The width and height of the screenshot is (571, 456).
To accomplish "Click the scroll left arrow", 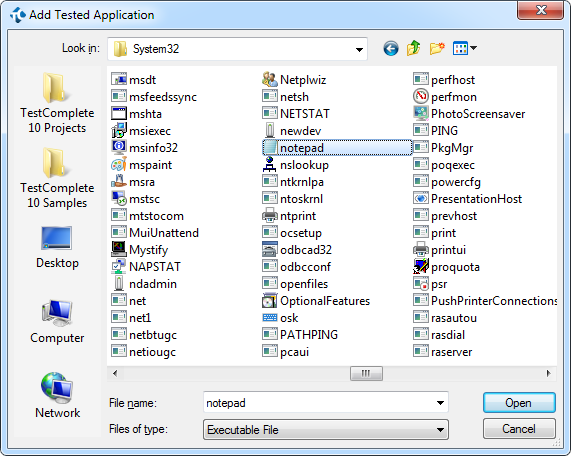I will 115,373.
